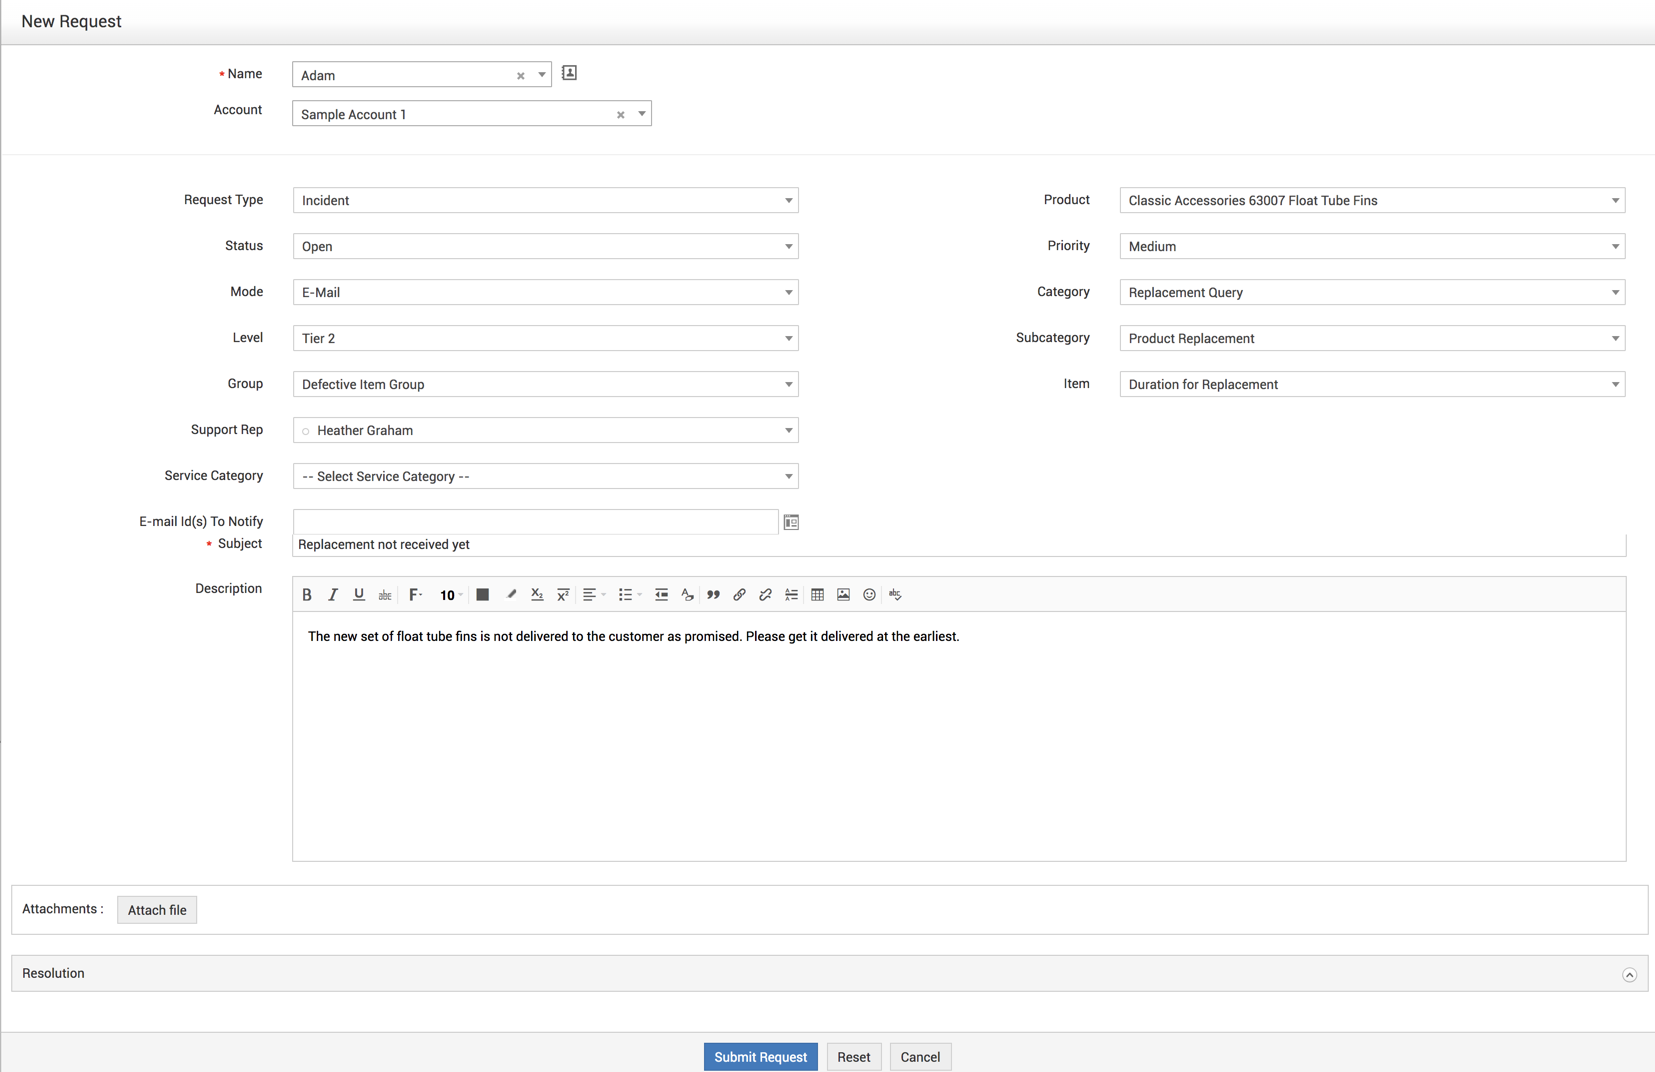1655x1072 pixels.
Task: Click inside the Description text area
Action: tap(959, 736)
